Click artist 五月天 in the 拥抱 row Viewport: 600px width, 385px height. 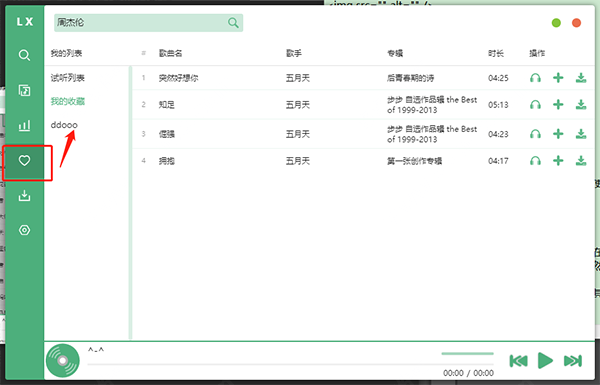(x=298, y=161)
